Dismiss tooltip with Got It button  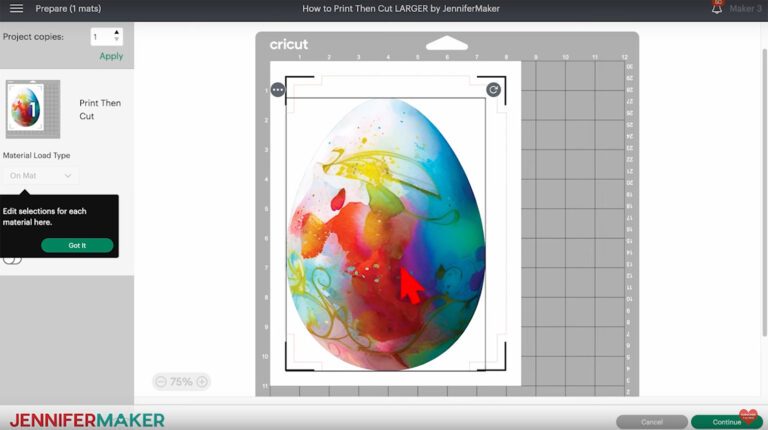77,245
